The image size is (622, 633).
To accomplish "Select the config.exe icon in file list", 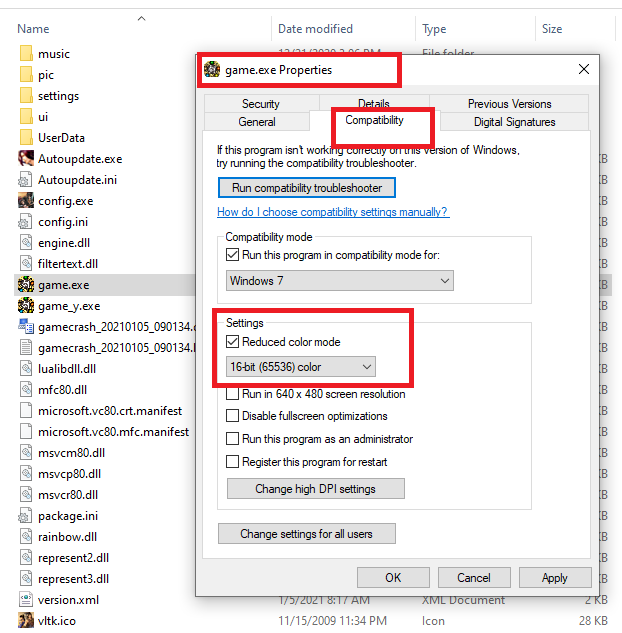I will pyautogui.click(x=27, y=201).
